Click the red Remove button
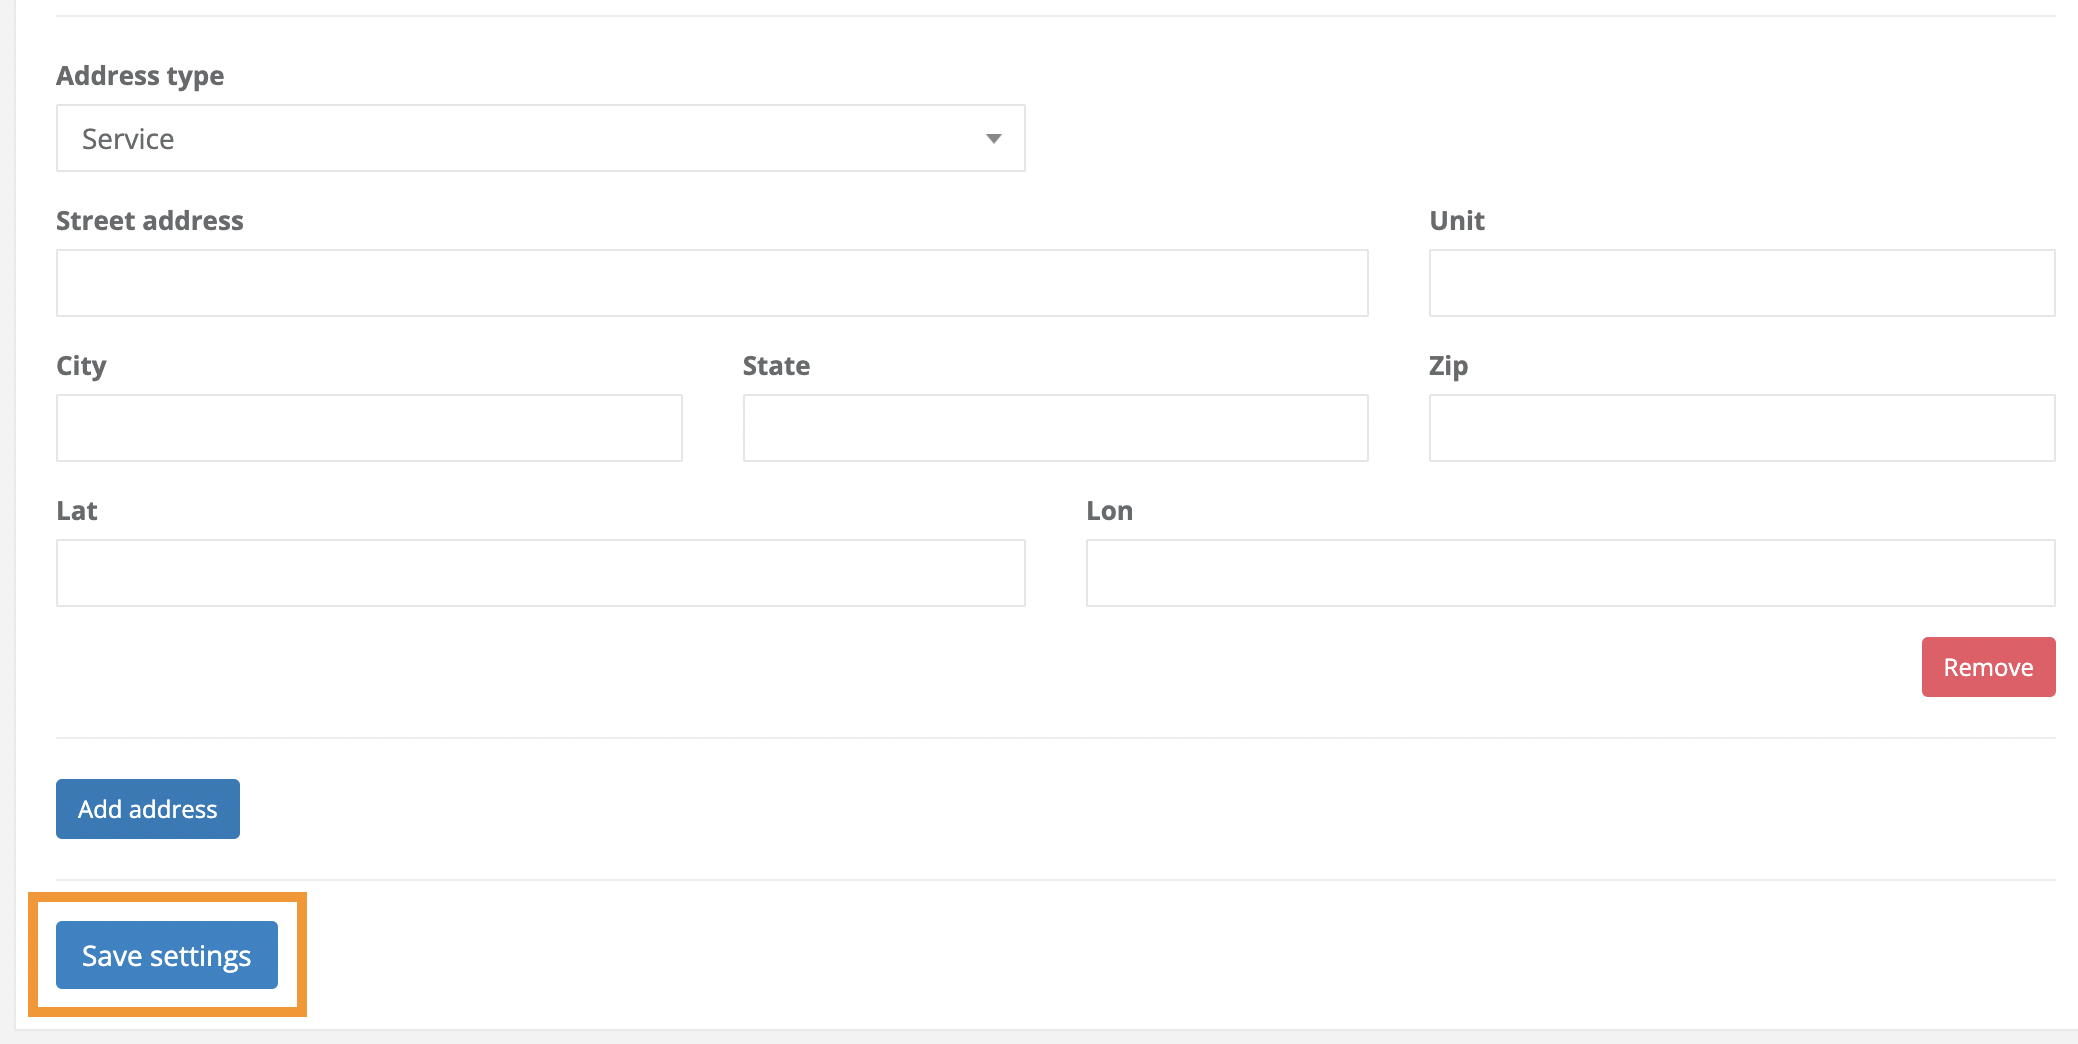The width and height of the screenshot is (2078, 1044). tap(1987, 666)
